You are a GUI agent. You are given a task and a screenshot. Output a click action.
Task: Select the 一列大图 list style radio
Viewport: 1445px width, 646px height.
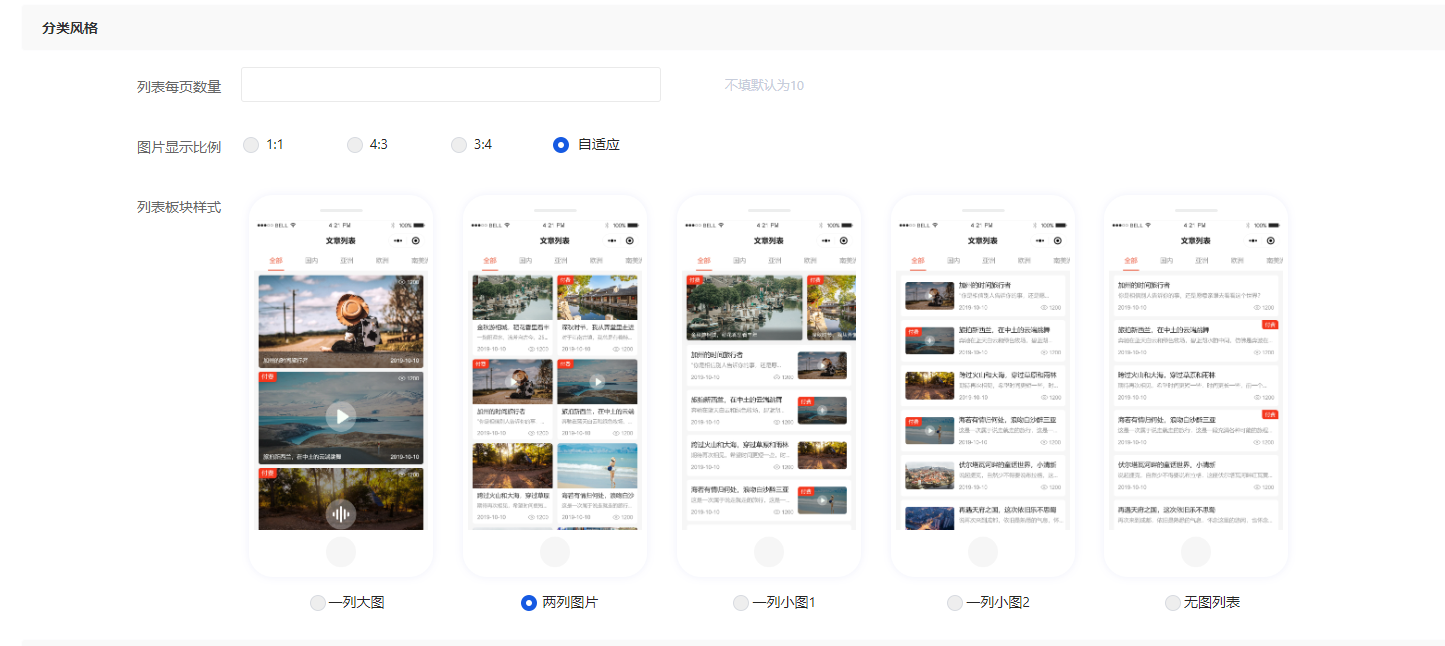pyautogui.click(x=318, y=603)
